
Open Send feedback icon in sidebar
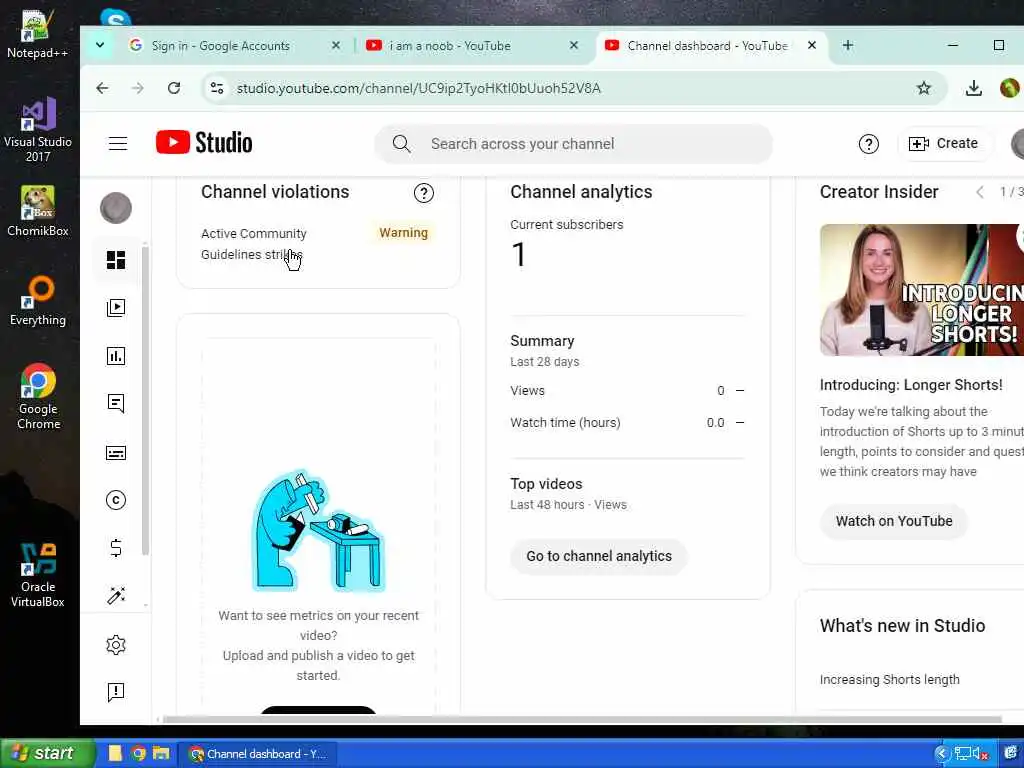point(116,692)
